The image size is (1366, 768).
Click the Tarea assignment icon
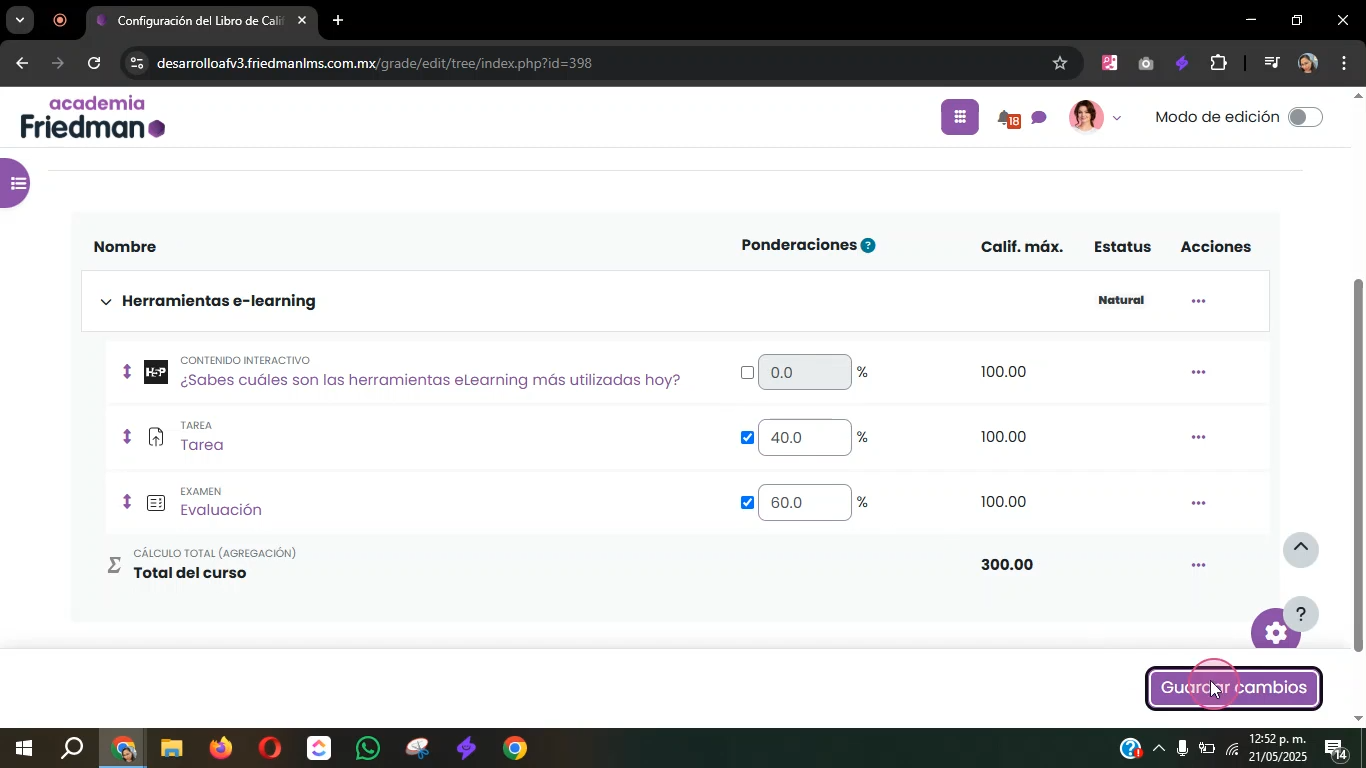(x=156, y=437)
